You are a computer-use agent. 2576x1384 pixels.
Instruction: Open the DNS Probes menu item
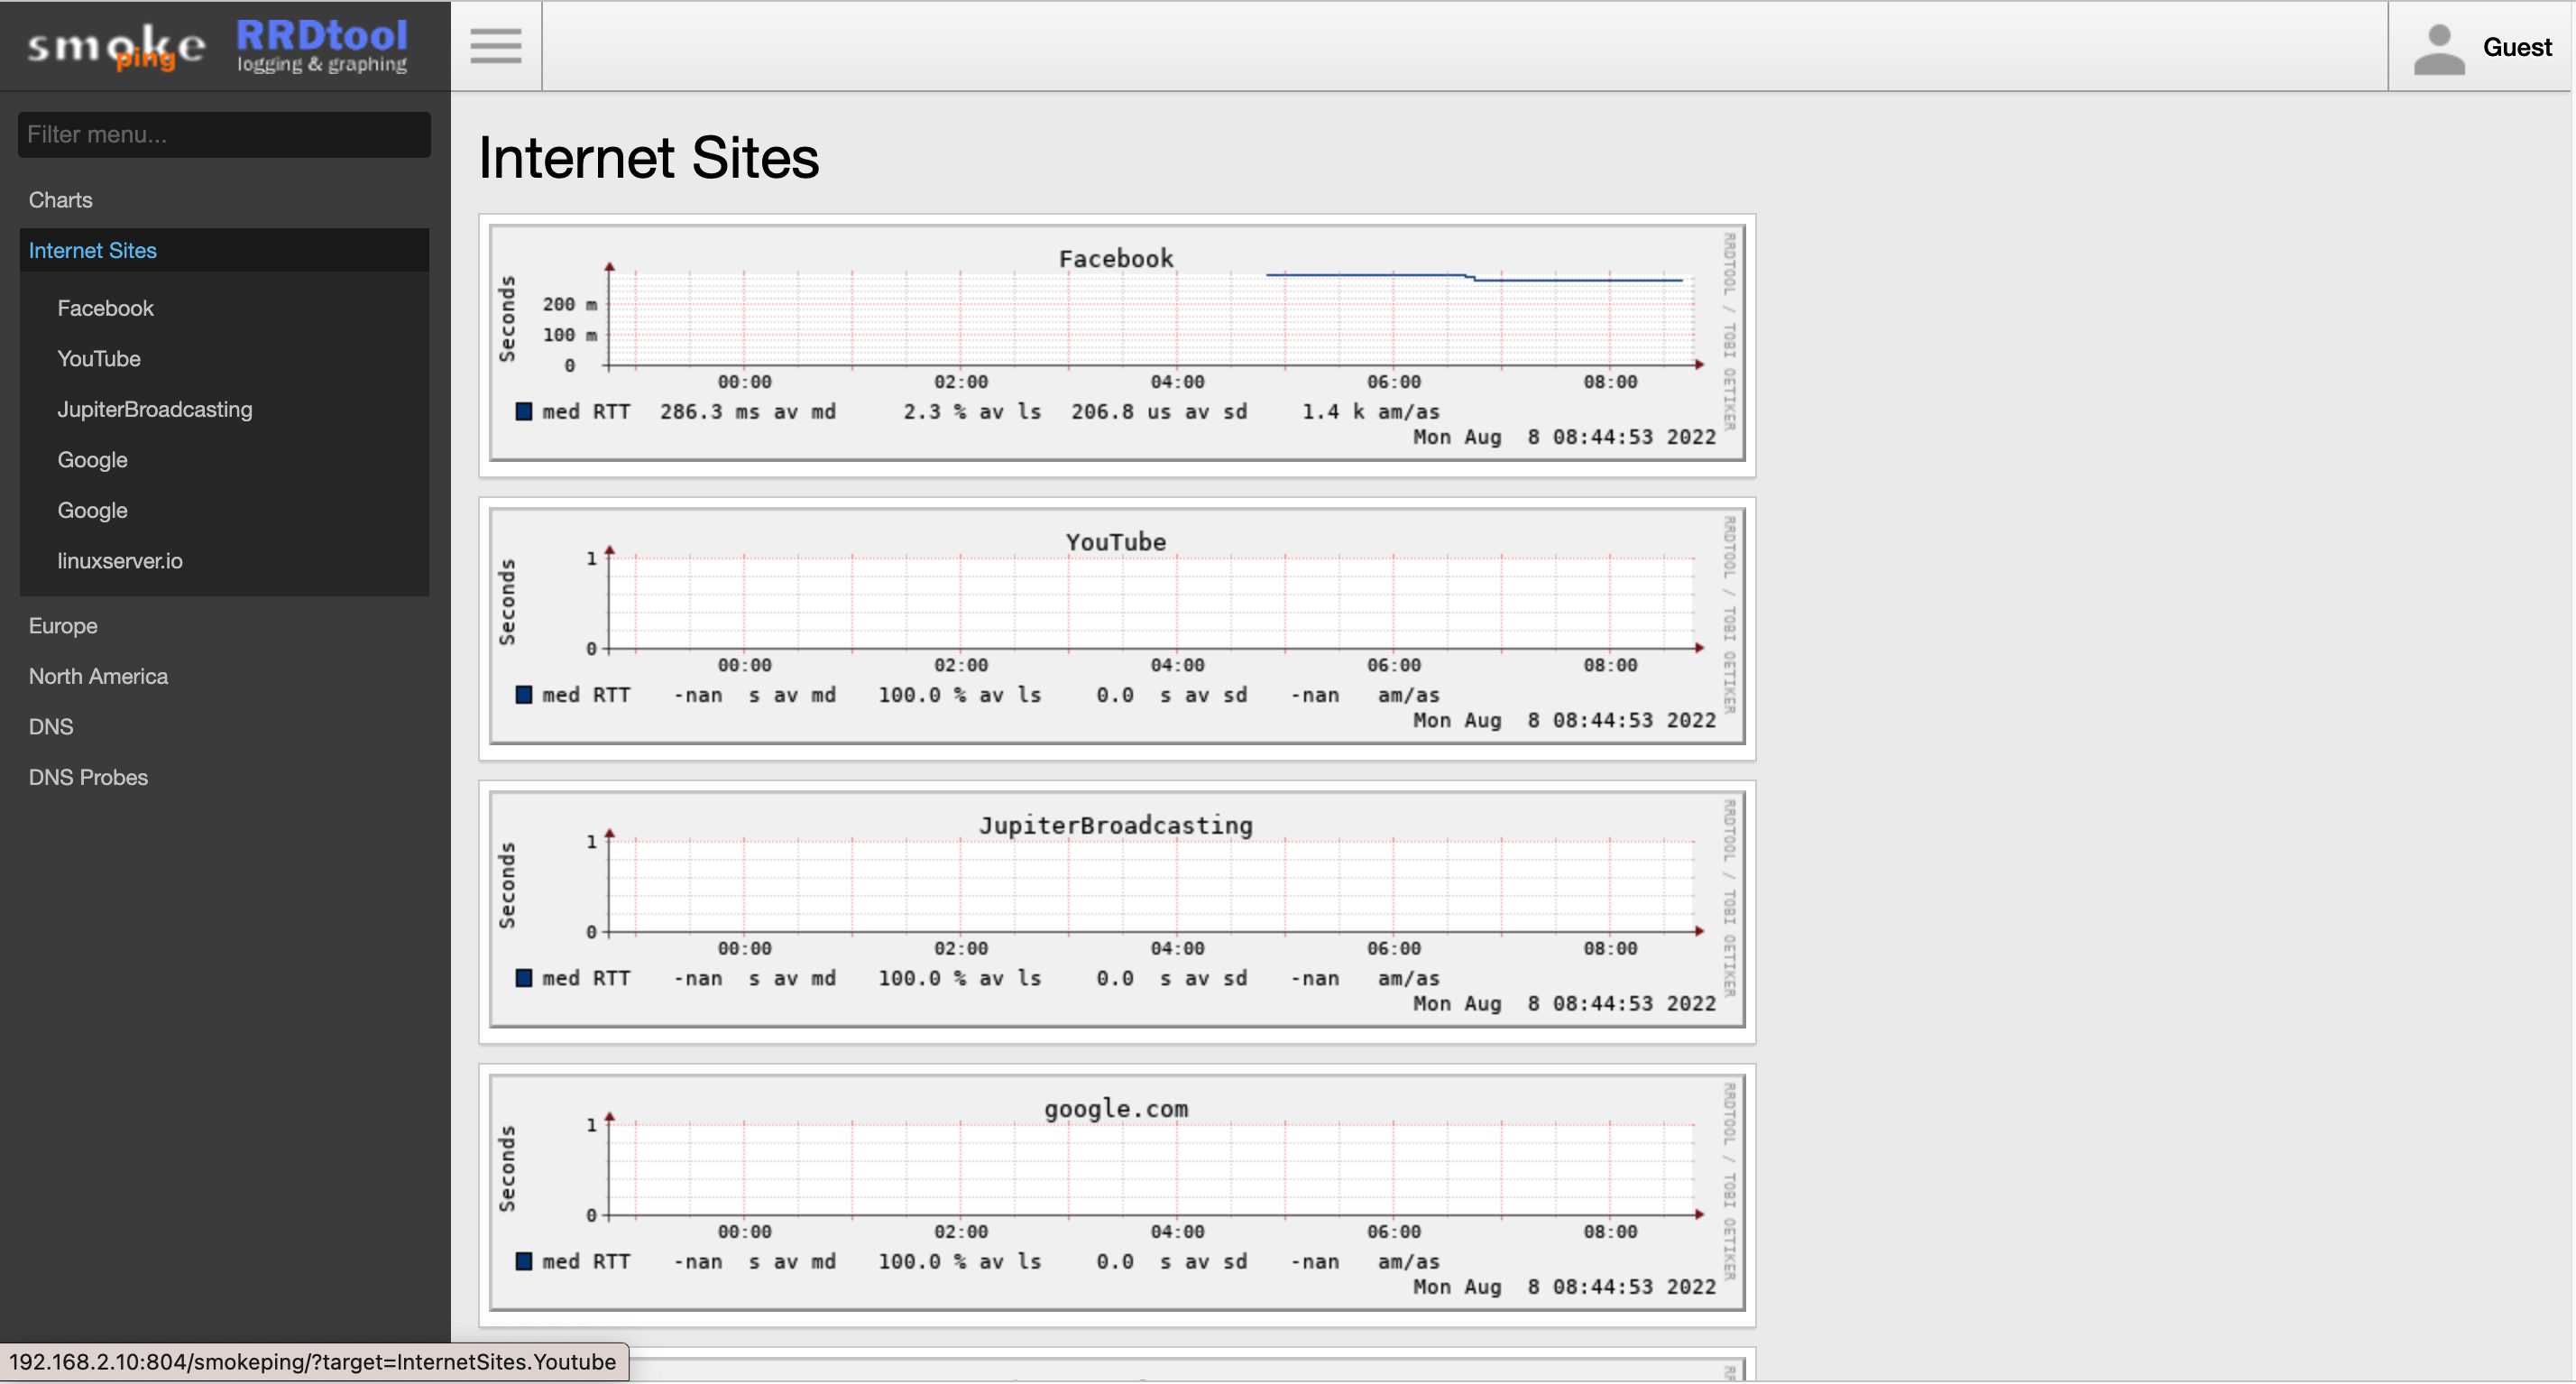click(x=88, y=777)
